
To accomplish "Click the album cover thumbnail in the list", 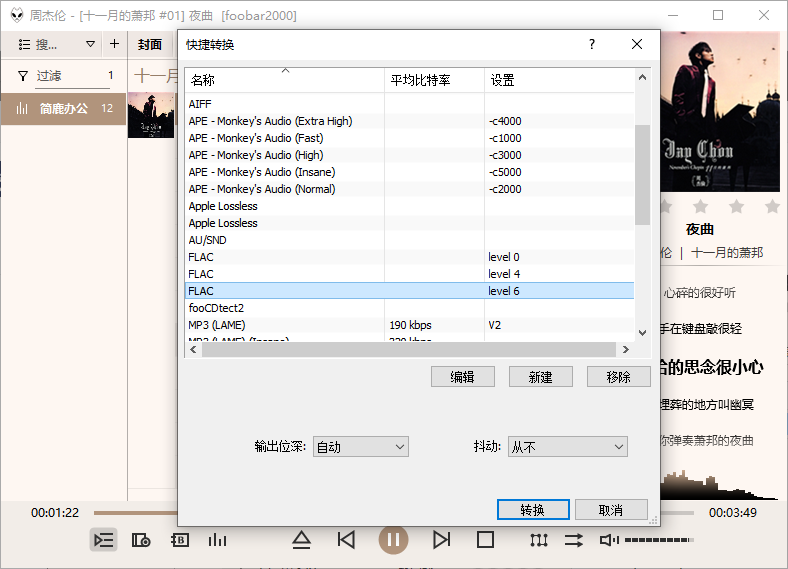I will (151, 115).
